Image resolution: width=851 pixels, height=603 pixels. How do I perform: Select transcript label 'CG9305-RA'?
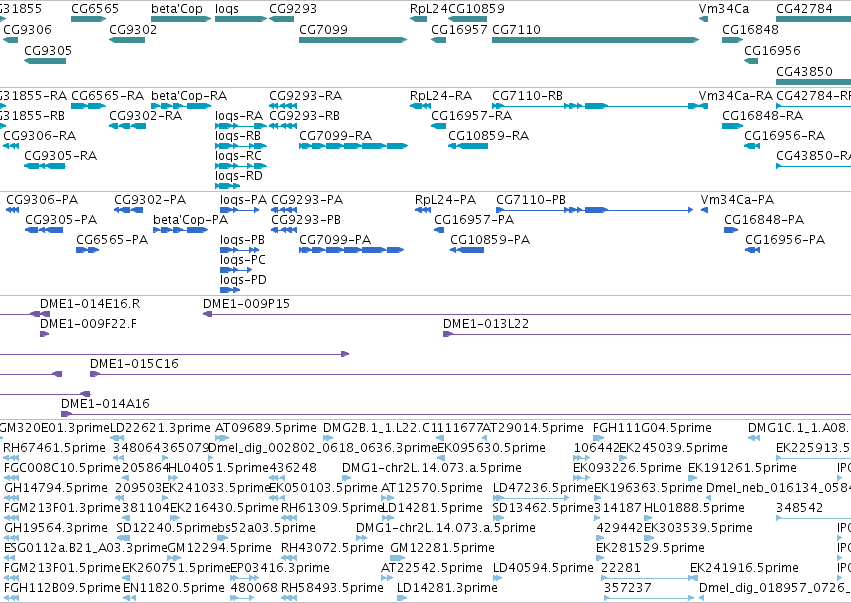pyautogui.click(x=61, y=156)
